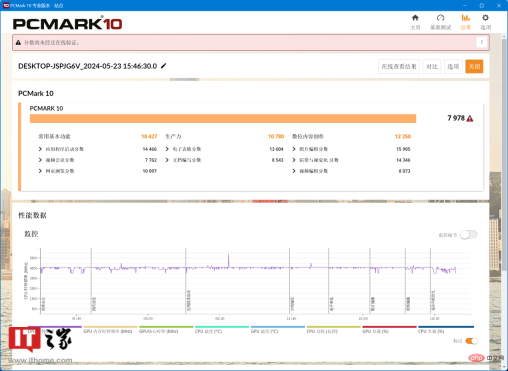The height and width of the screenshot is (371, 508).
Task: Click the orange 关闭 close result button
Action: click(x=474, y=66)
